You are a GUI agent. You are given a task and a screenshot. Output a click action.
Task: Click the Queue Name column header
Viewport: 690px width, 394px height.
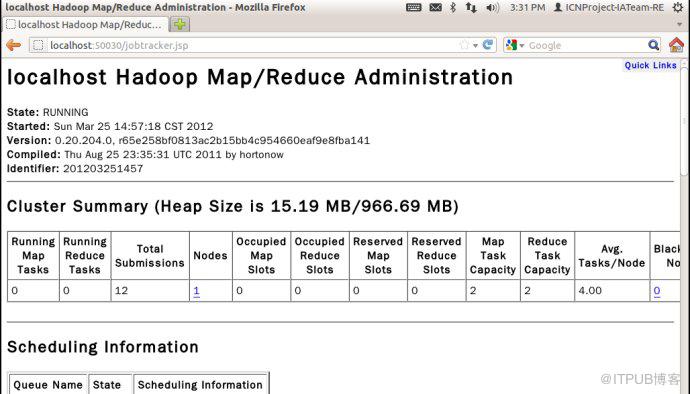(48, 385)
